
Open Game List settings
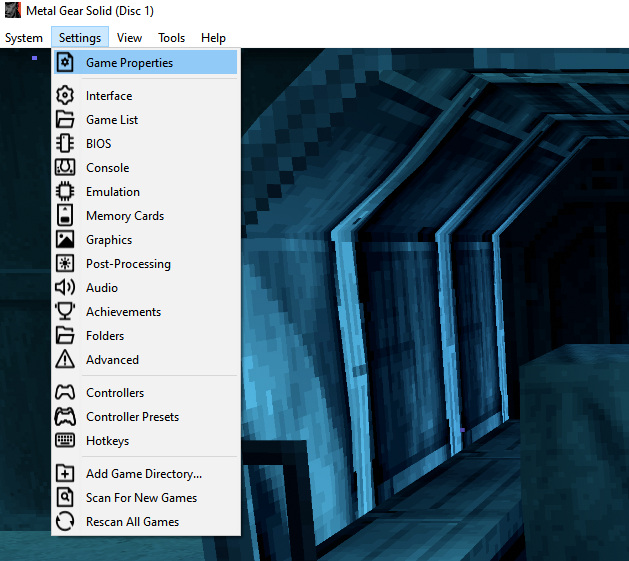146,120
